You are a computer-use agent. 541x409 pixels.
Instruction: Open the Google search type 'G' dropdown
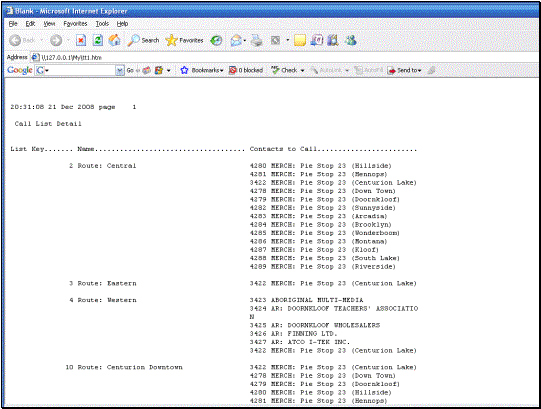(42, 70)
